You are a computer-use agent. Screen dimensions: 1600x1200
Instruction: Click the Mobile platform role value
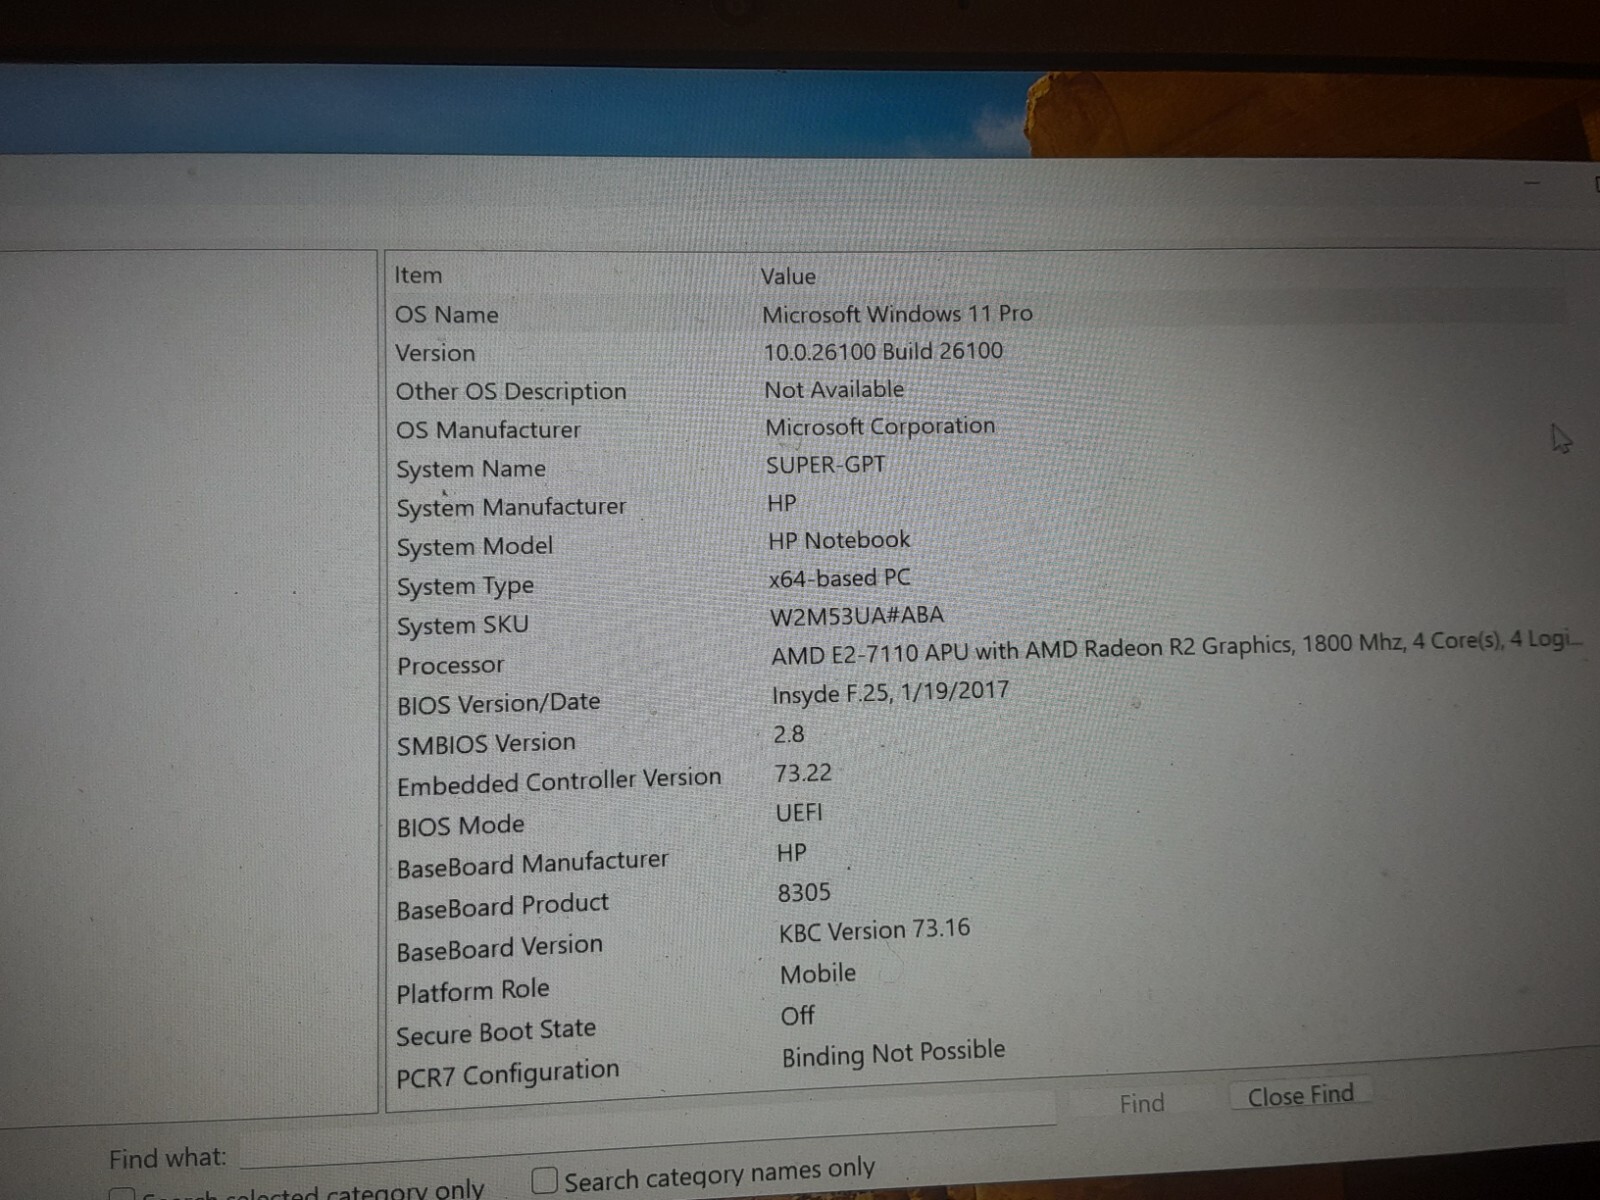(818, 974)
